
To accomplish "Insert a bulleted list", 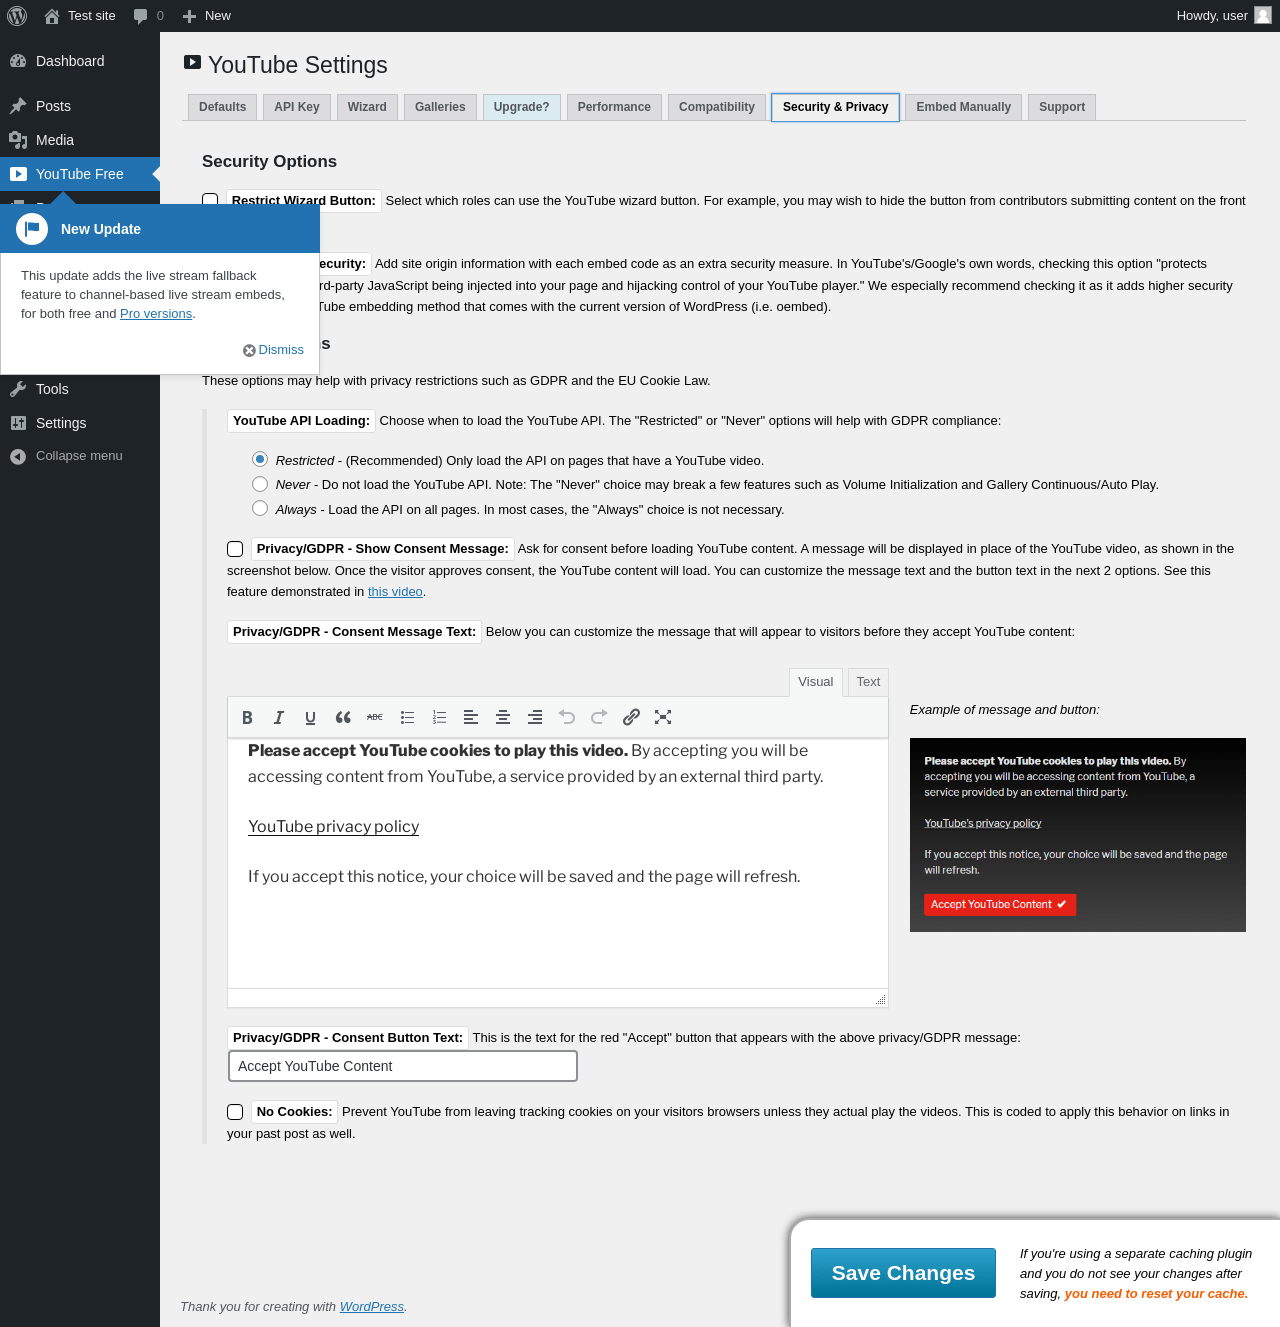I will click(407, 717).
